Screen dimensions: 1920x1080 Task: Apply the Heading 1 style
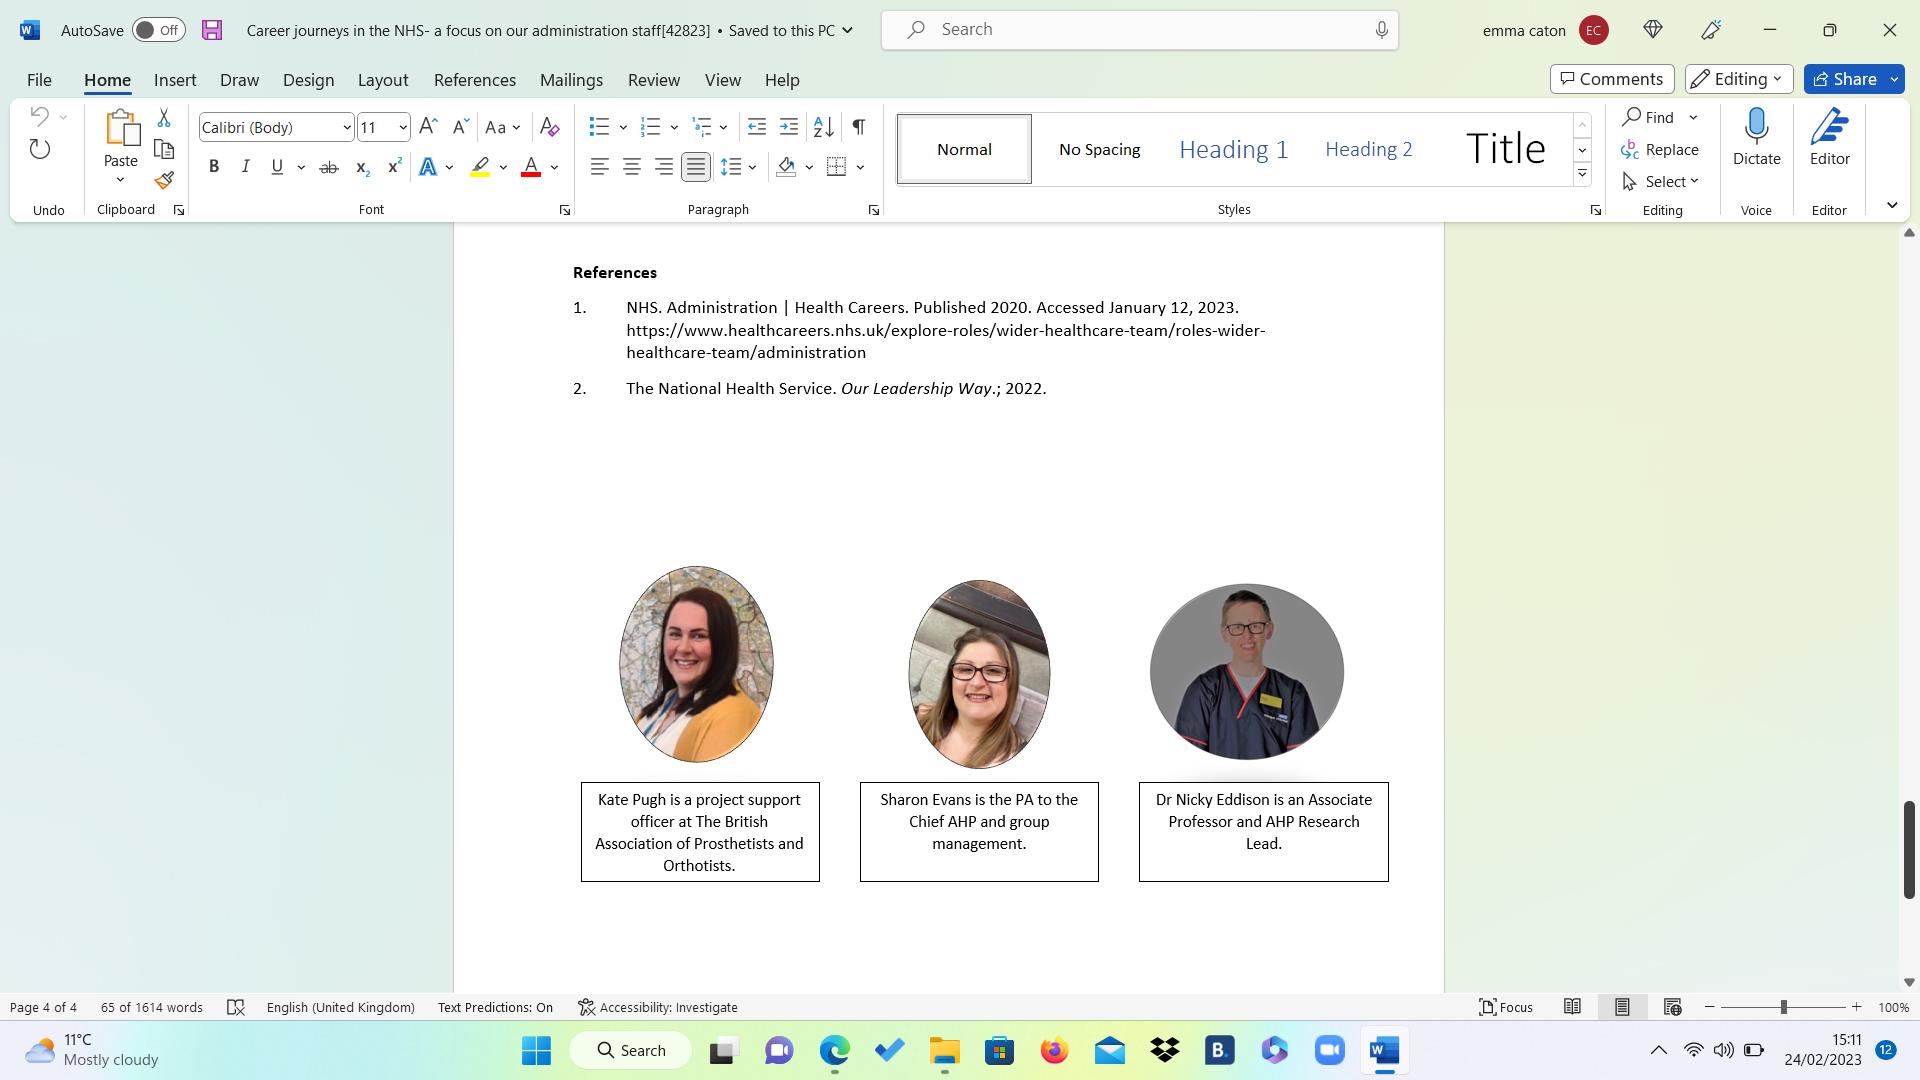pos(1233,149)
